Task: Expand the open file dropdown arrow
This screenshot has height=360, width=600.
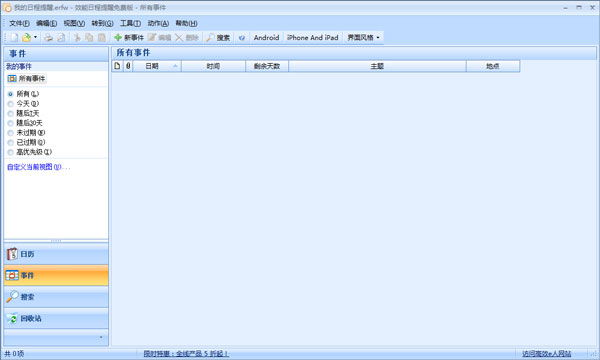Action: click(x=35, y=37)
